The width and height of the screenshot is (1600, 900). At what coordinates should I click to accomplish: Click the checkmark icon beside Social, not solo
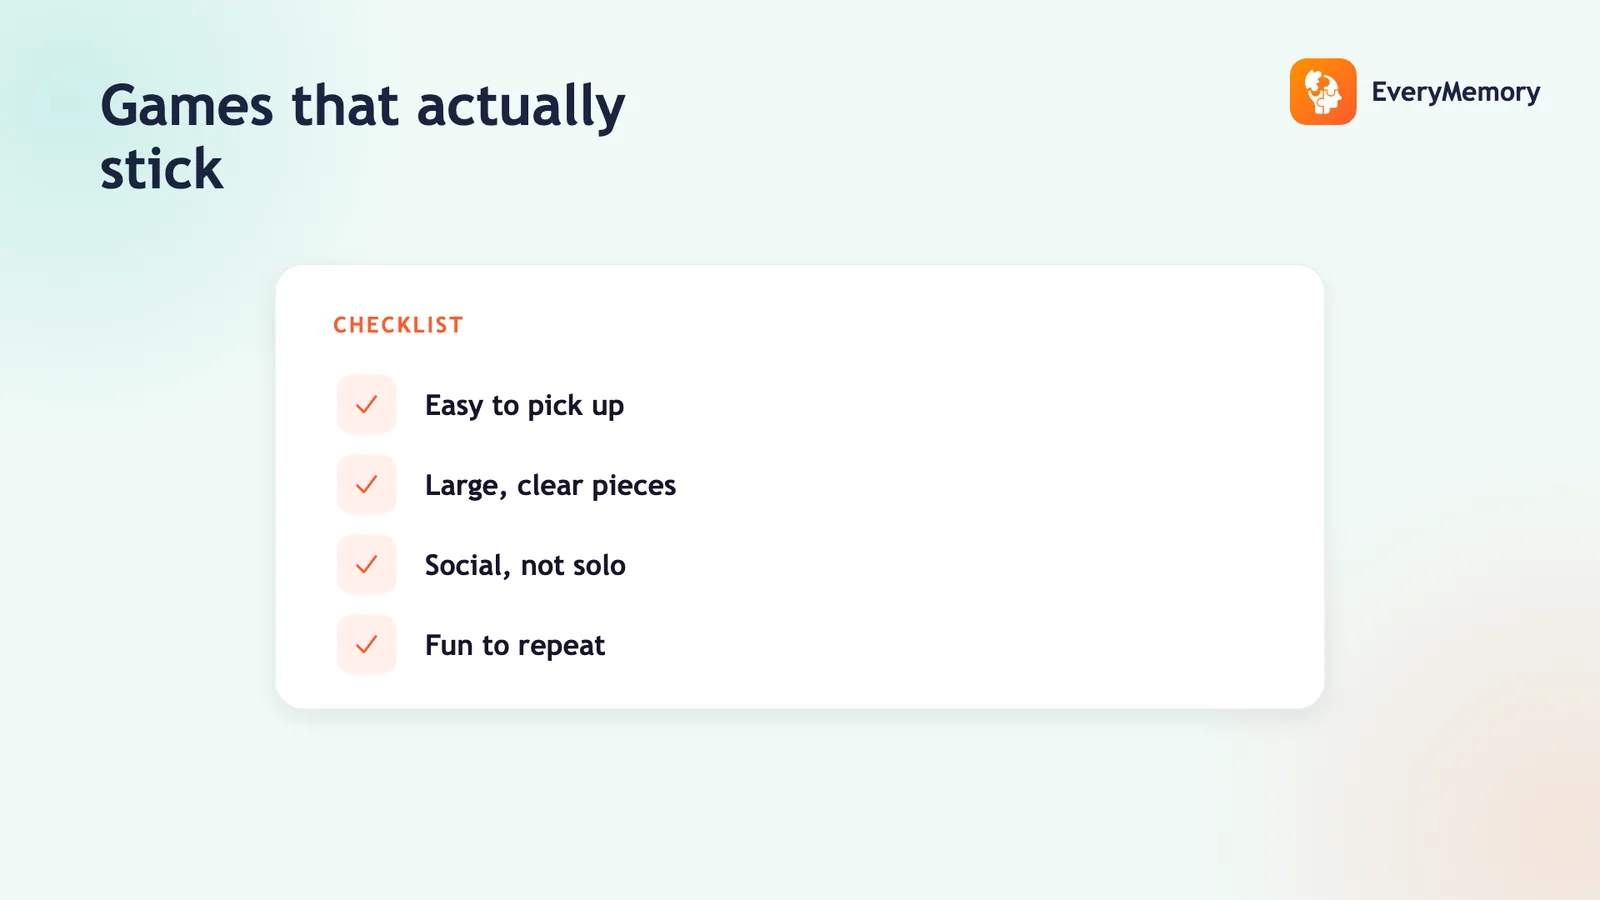367,565
